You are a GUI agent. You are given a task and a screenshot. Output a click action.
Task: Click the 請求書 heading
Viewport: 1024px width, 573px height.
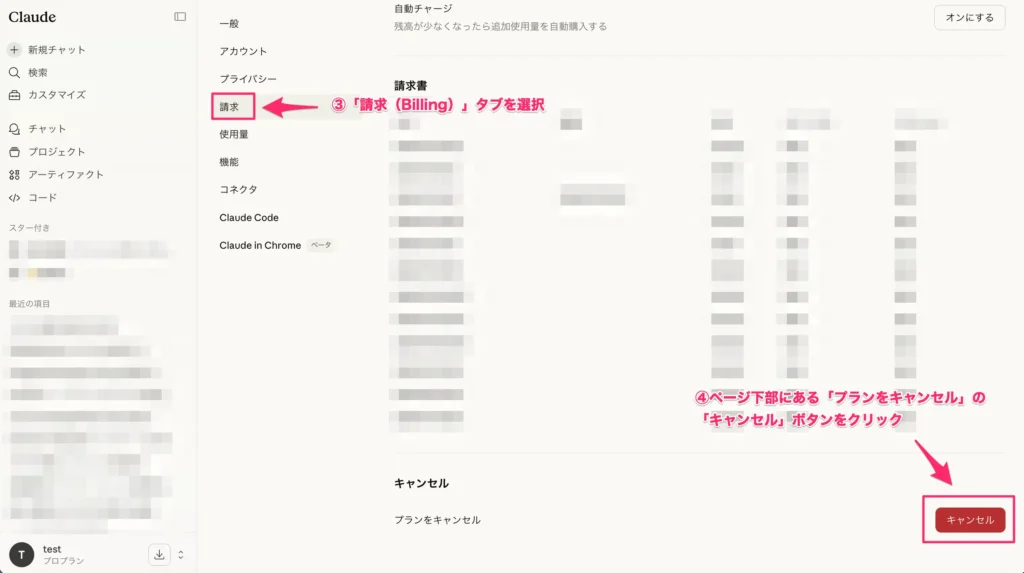pyautogui.click(x=411, y=86)
